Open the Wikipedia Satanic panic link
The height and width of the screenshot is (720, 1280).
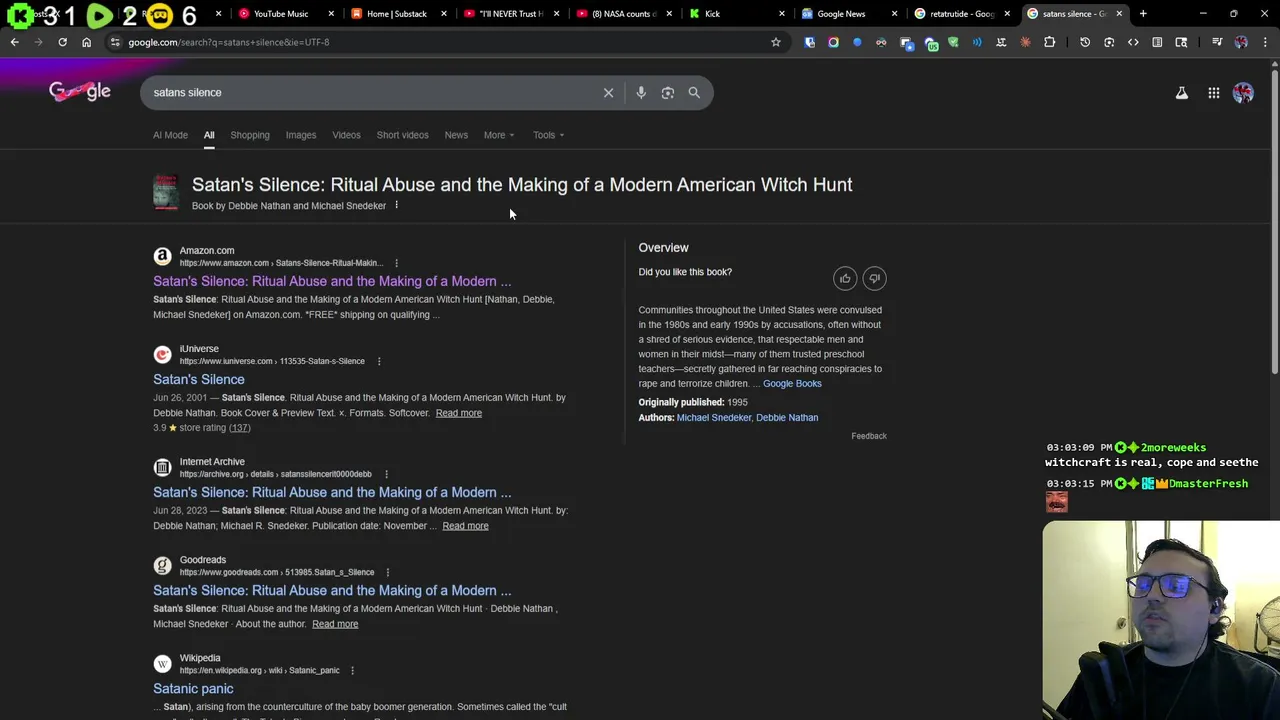pyautogui.click(x=193, y=688)
